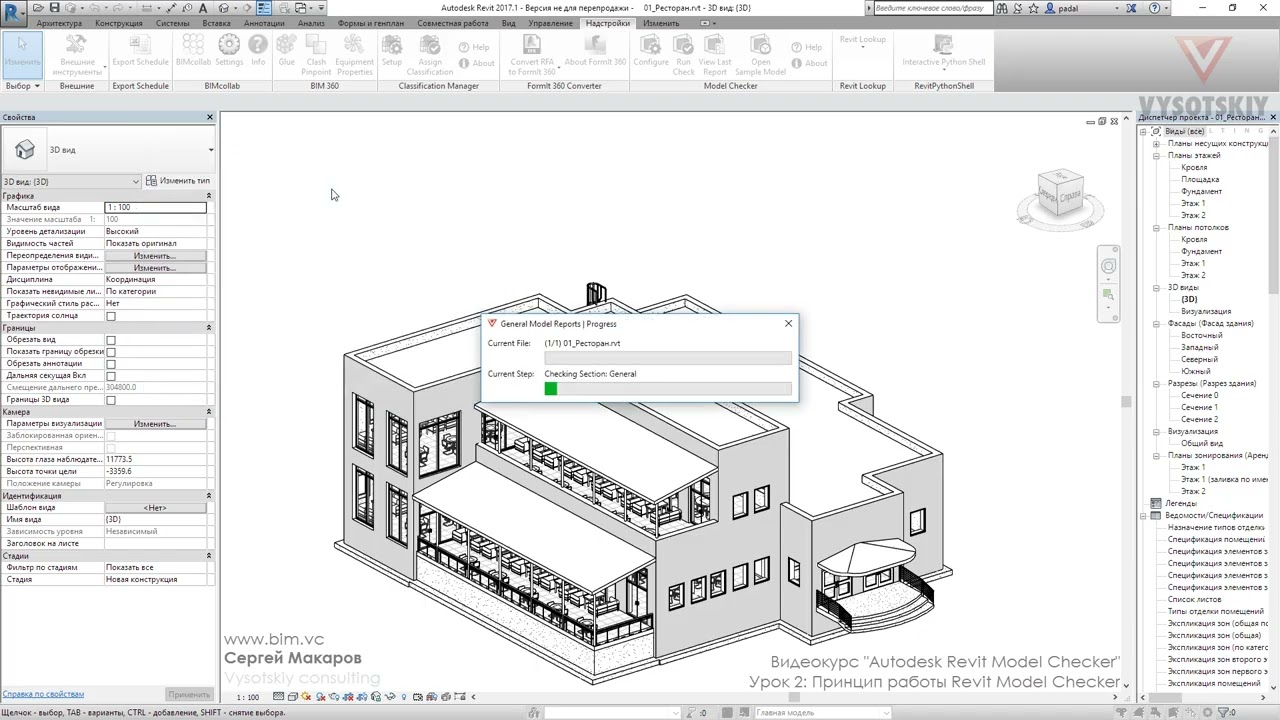Click Convert RFA to FormIt 360
The image size is (1280, 720).
[532, 54]
